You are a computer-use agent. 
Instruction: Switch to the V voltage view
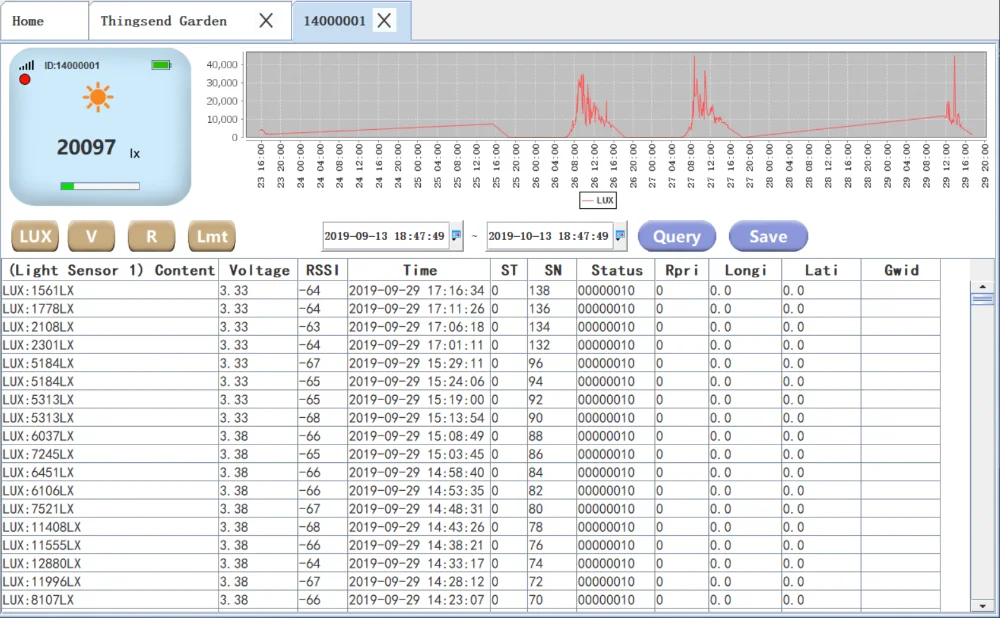tap(91, 237)
